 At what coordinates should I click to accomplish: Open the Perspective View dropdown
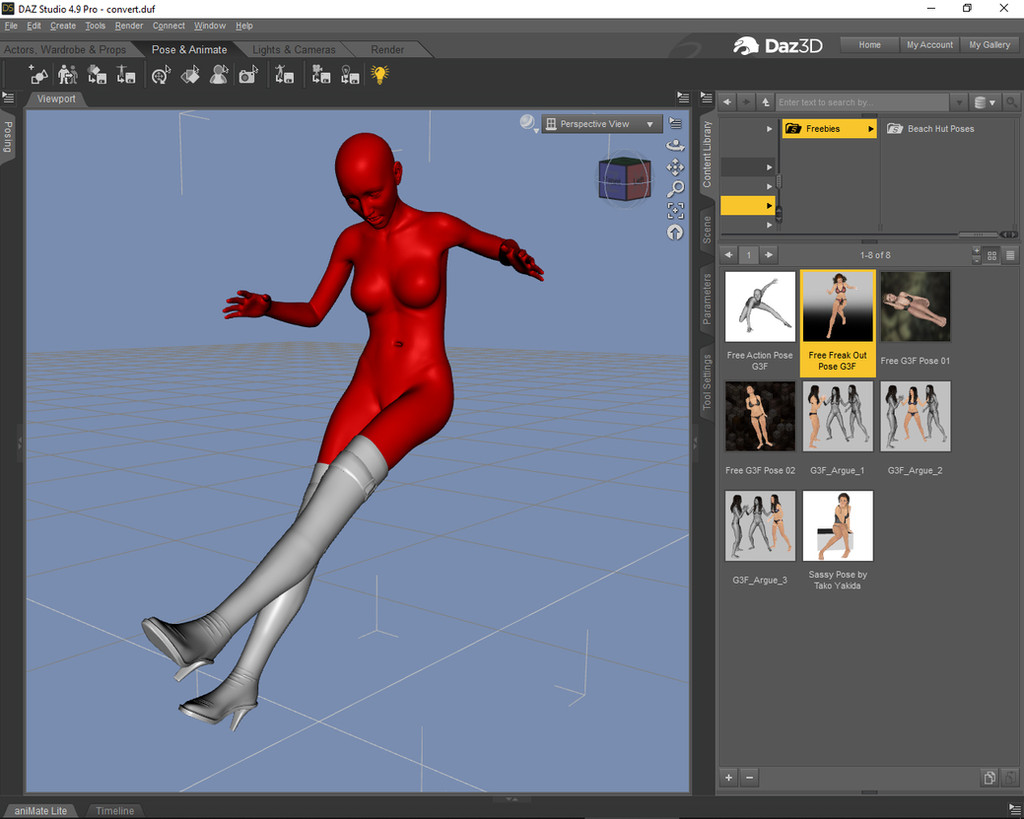[x=602, y=124]
